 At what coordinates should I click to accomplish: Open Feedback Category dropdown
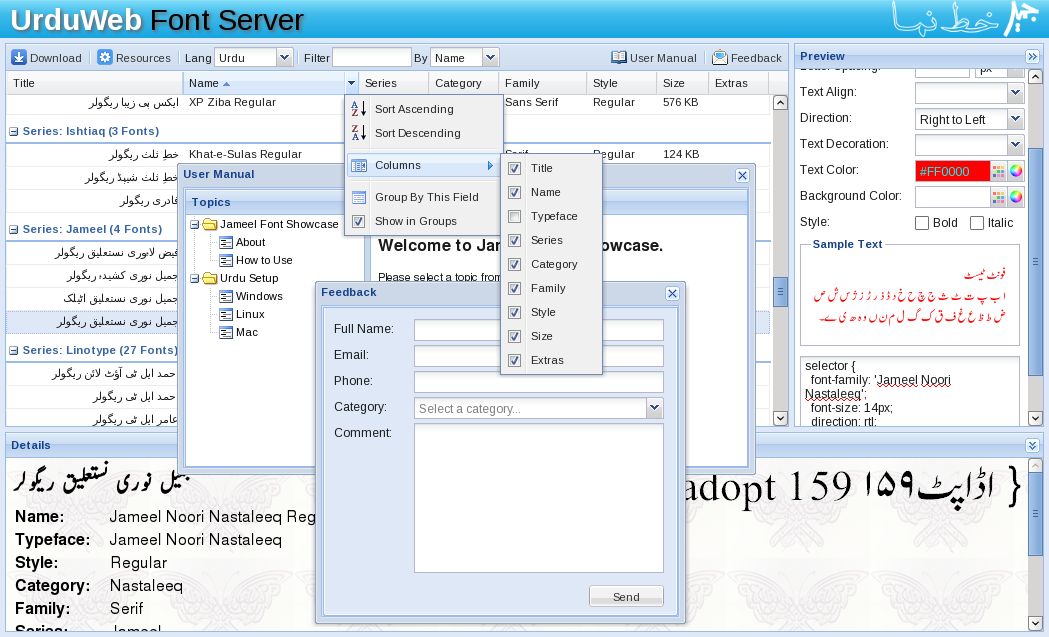click(x=654, y=407)
